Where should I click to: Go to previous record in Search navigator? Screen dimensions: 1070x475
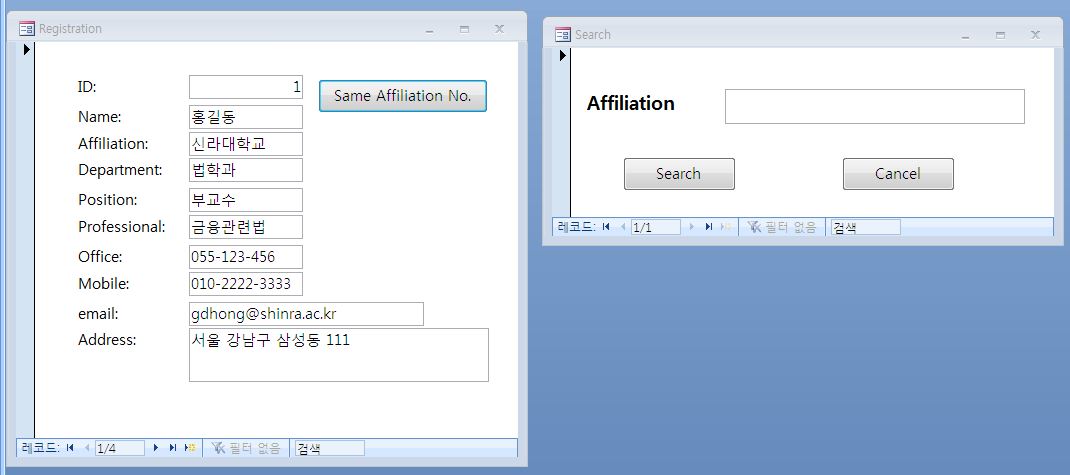pos(622,227)
